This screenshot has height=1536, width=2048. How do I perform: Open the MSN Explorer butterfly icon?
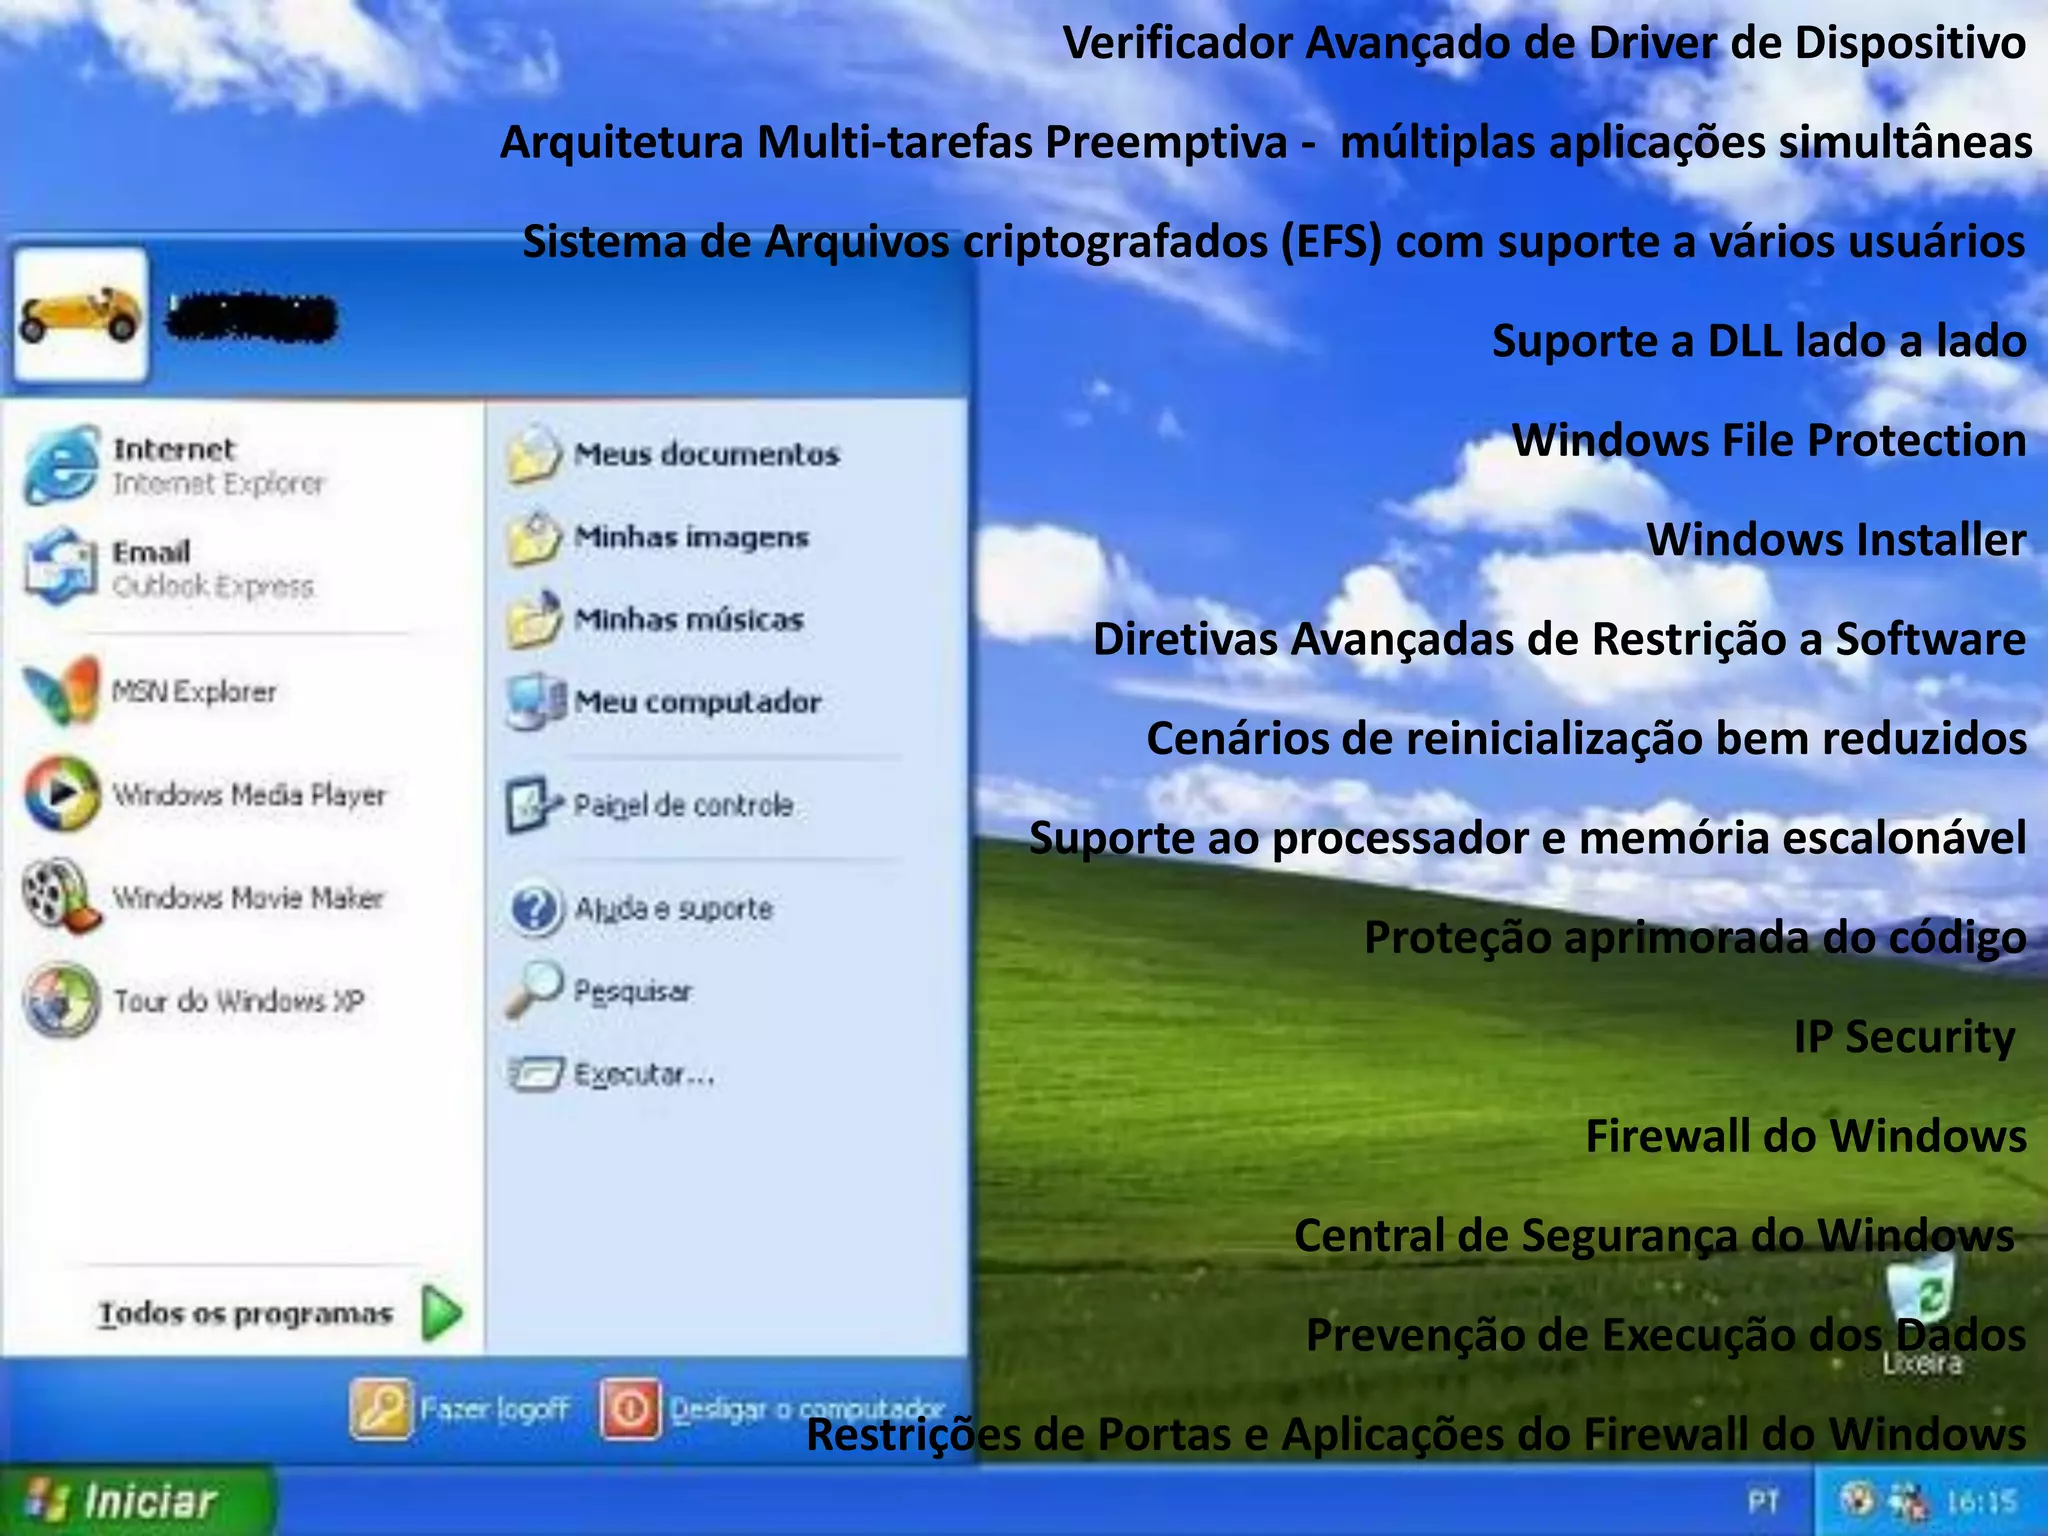(62, 691)
